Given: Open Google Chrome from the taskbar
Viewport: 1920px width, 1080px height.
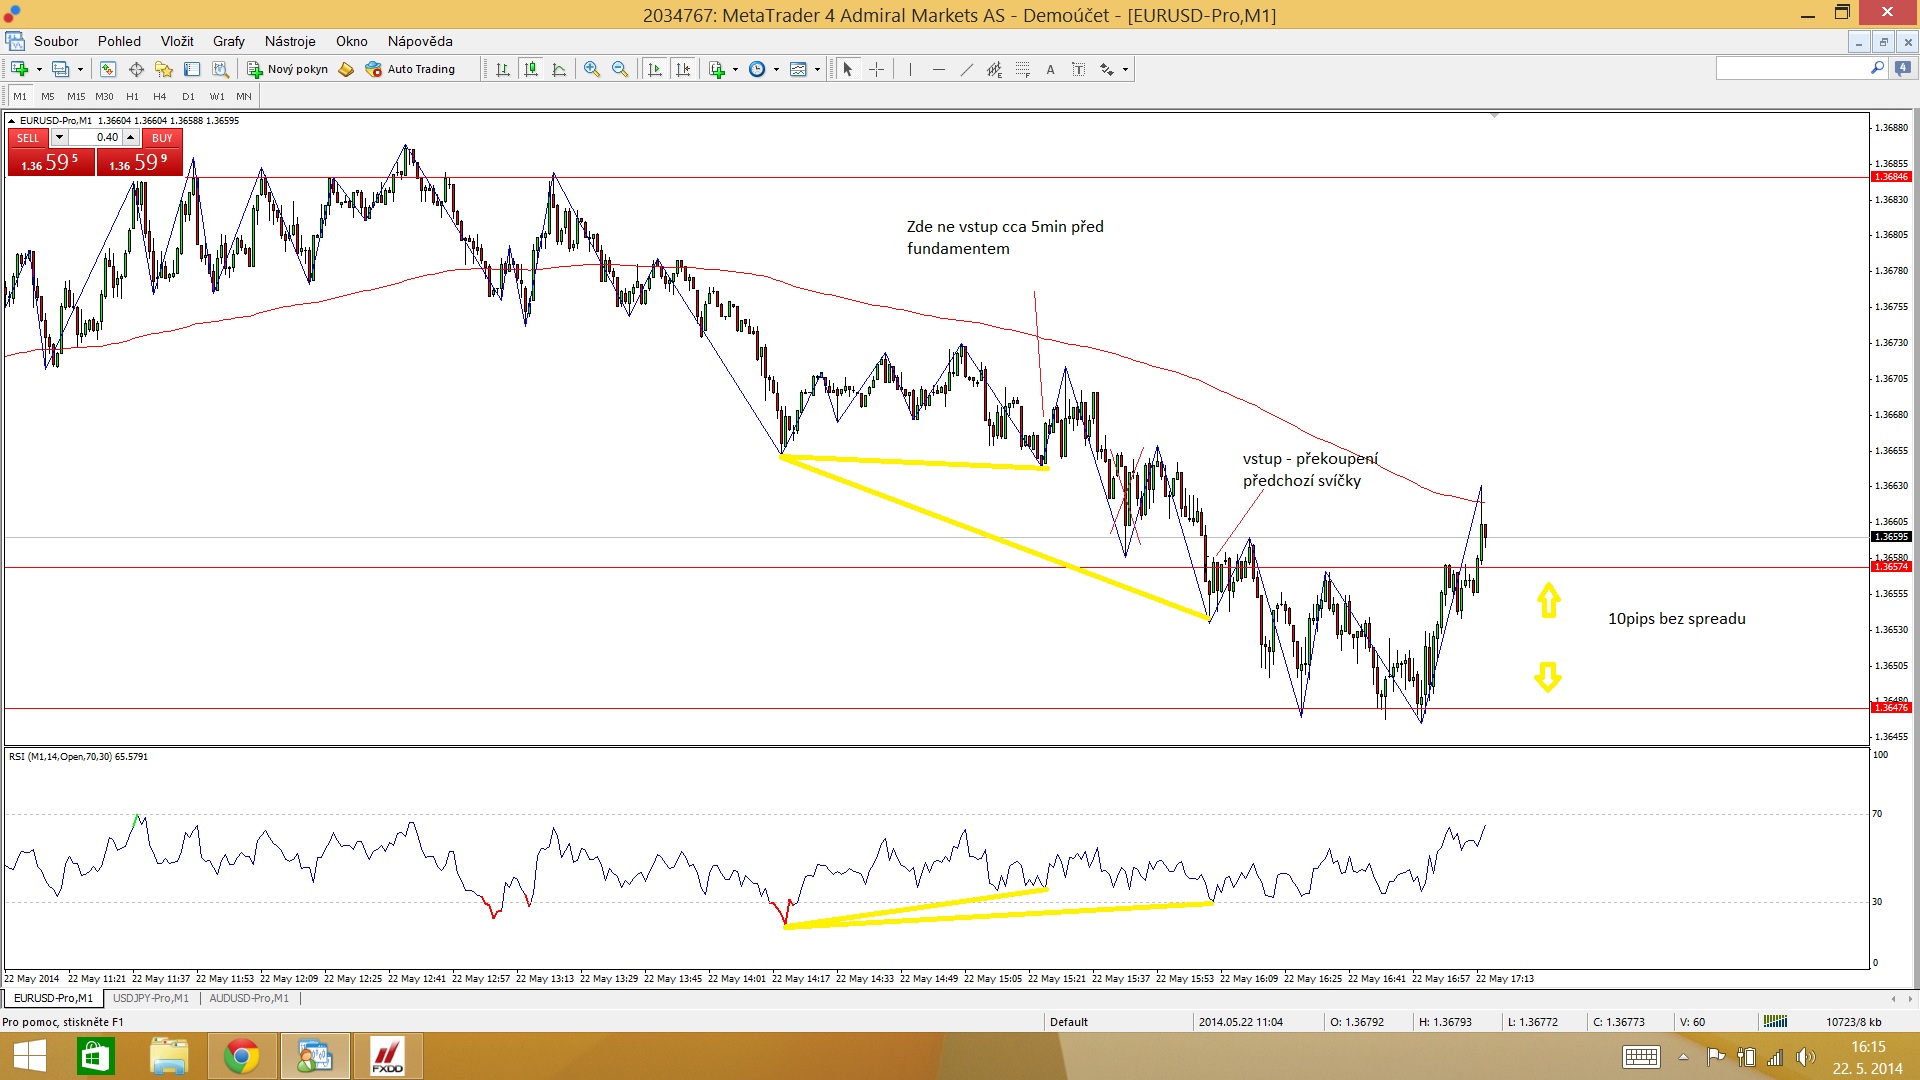Looking at the screenshot, I should pos(241,1056).
